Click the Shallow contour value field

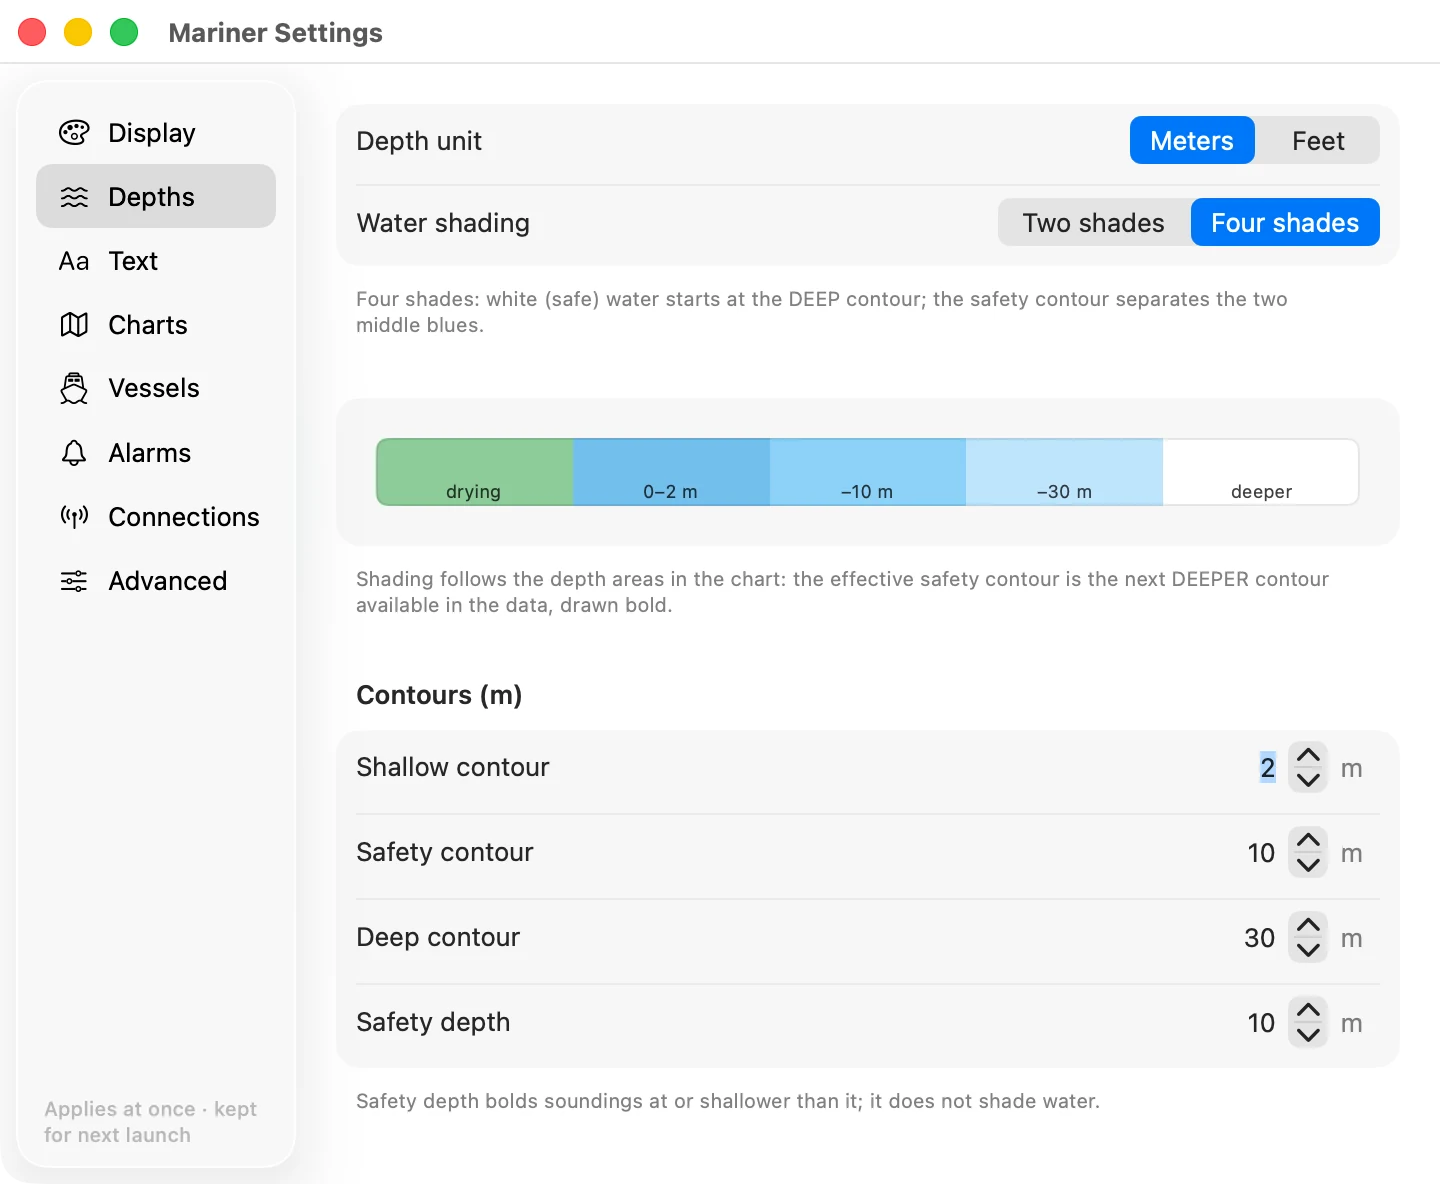coord(1267,767)
